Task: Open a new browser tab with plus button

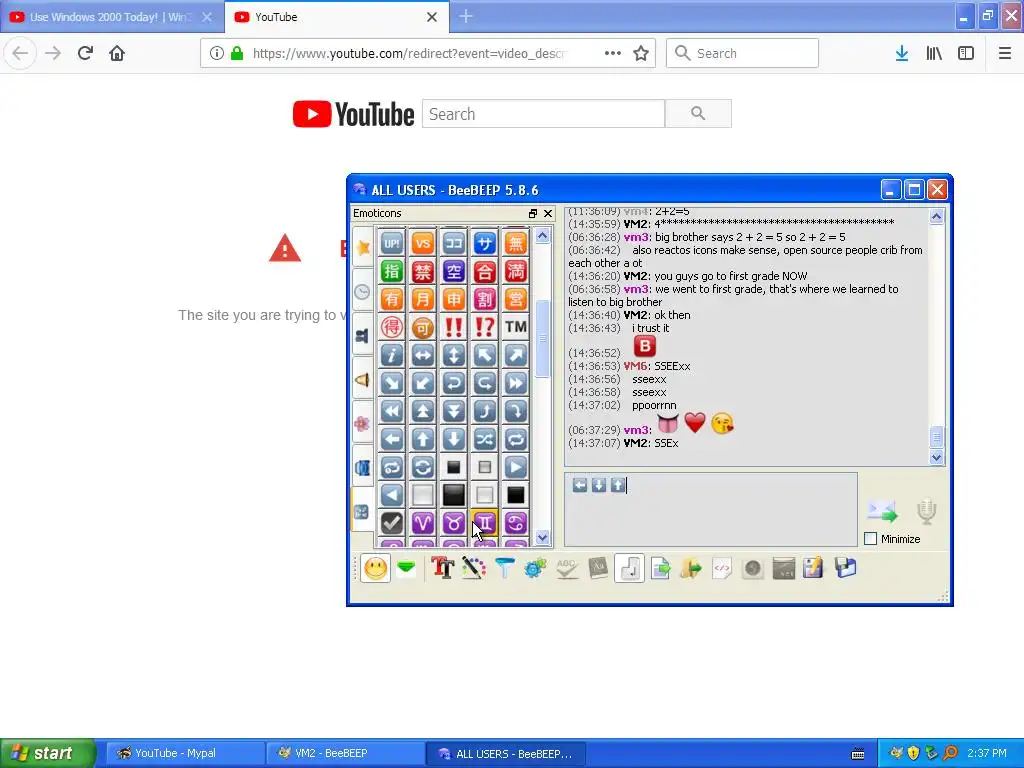Action: click(466, 16)
